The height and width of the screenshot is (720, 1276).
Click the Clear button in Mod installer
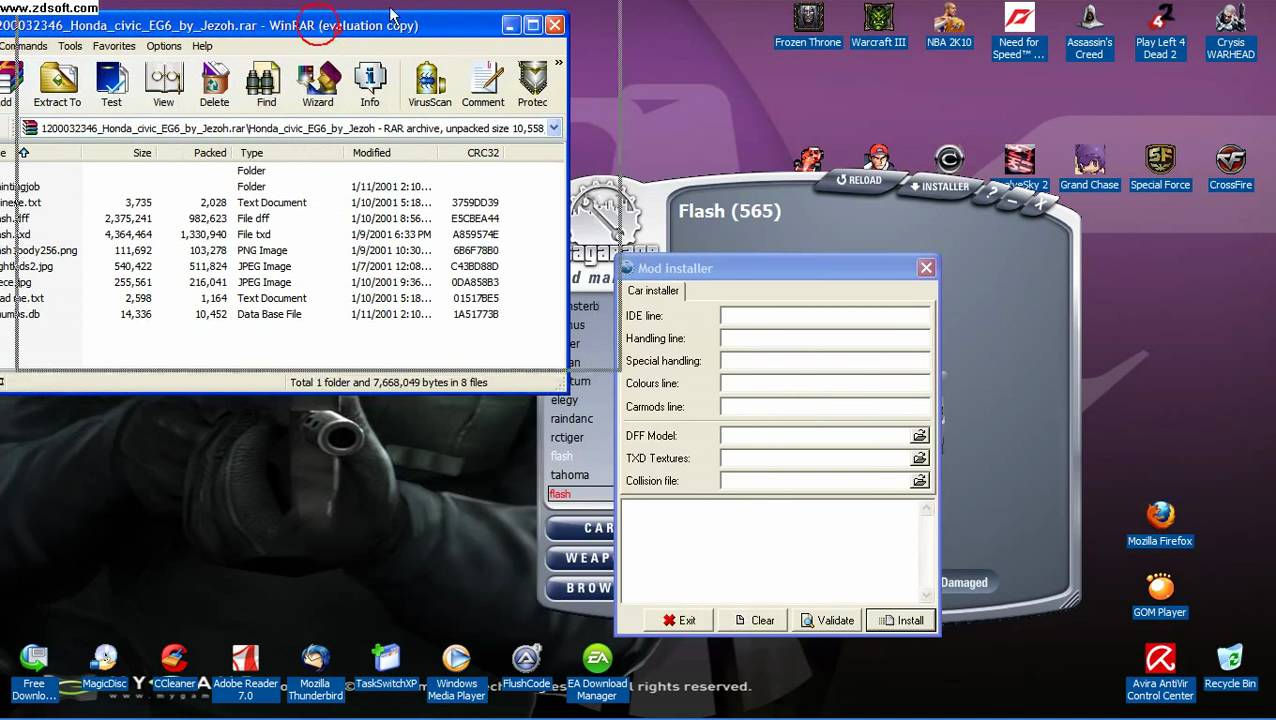754,620
